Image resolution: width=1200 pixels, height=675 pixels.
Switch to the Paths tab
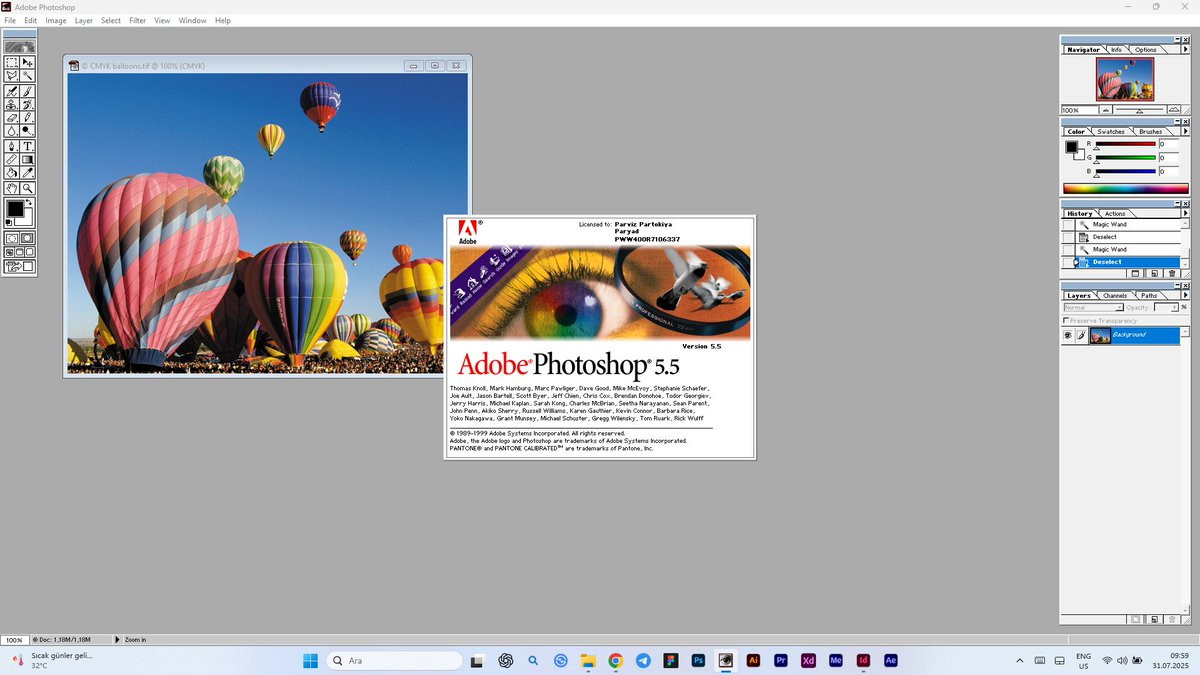[1149, 295]
